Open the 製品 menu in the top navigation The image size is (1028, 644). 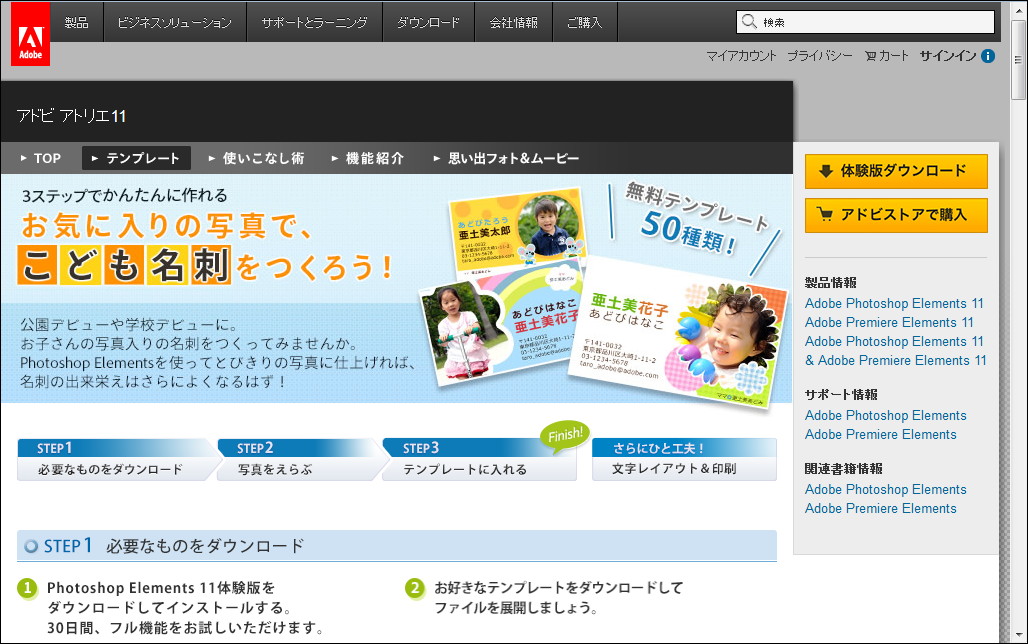coord(77,21)
